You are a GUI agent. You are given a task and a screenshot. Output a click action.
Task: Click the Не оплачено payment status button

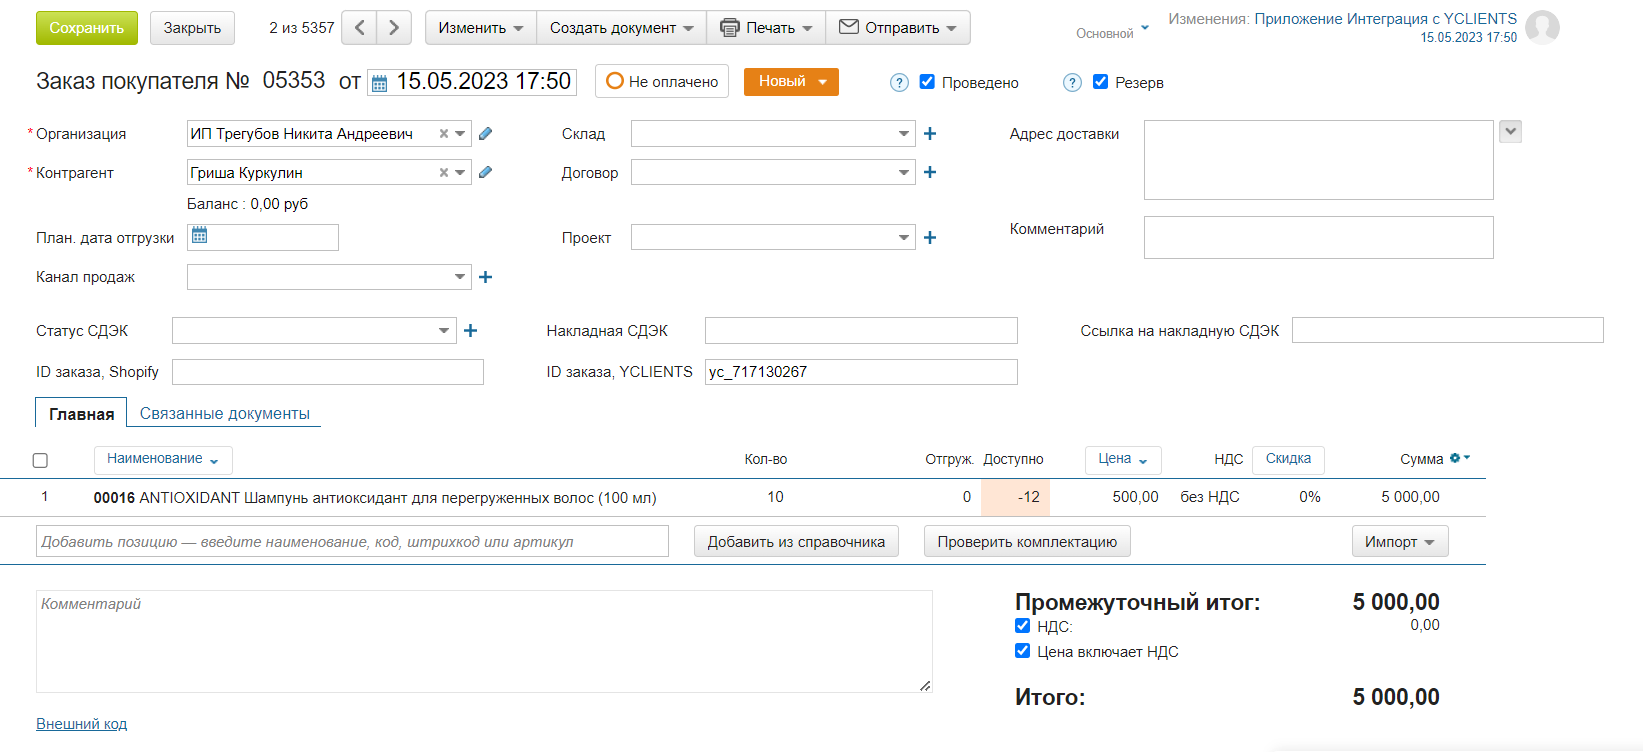click(662, 82)
